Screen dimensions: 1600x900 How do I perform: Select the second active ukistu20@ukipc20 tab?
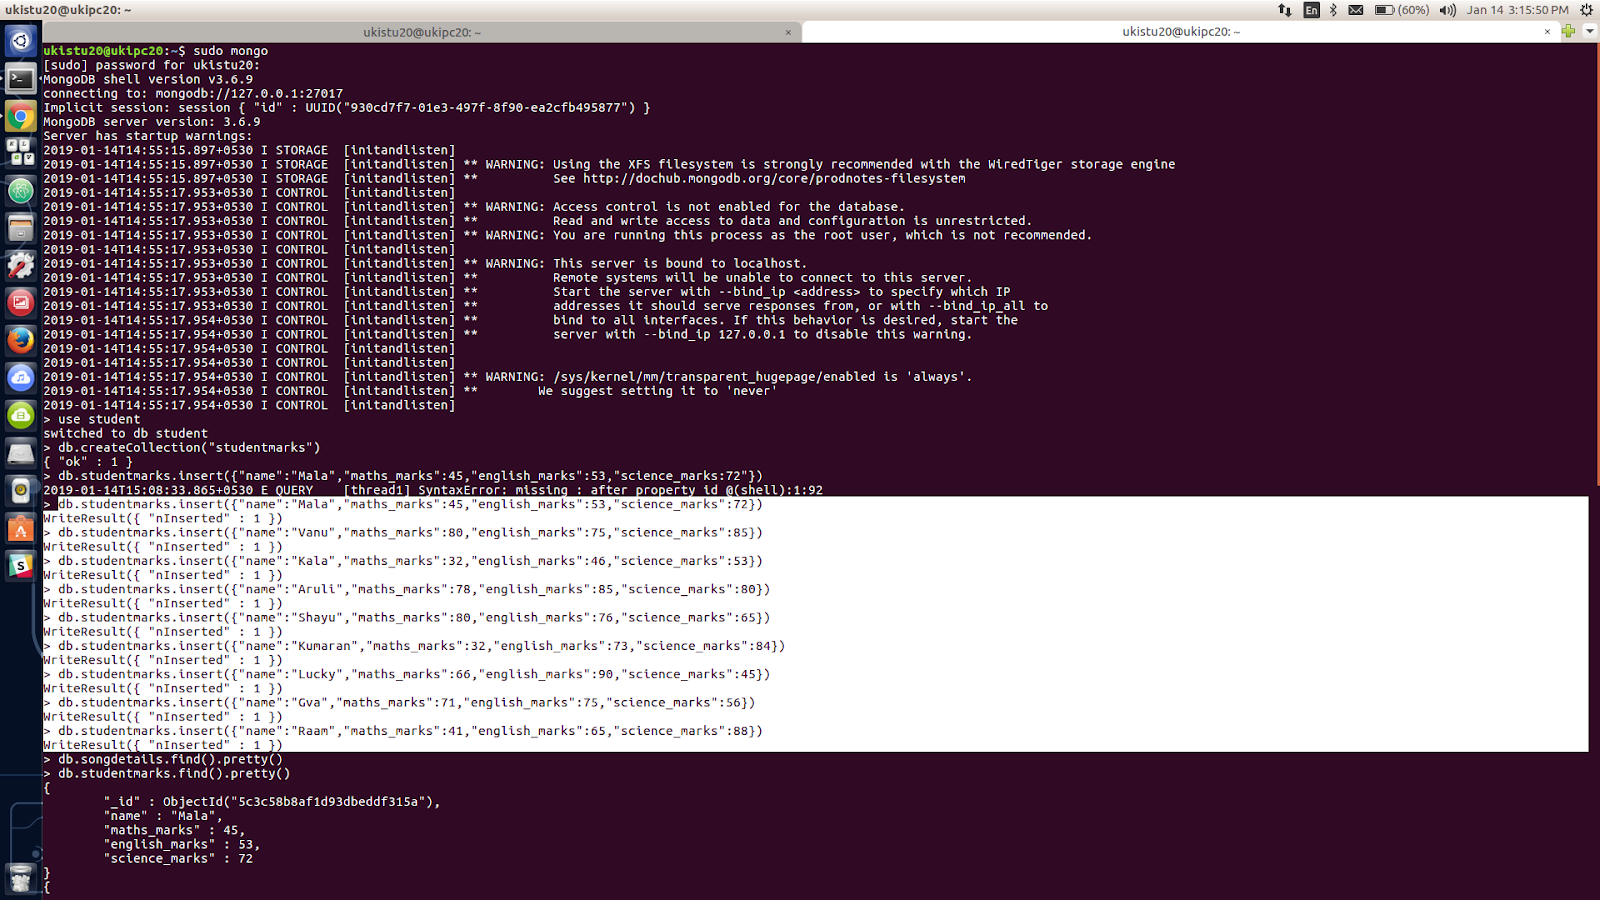1181,32
